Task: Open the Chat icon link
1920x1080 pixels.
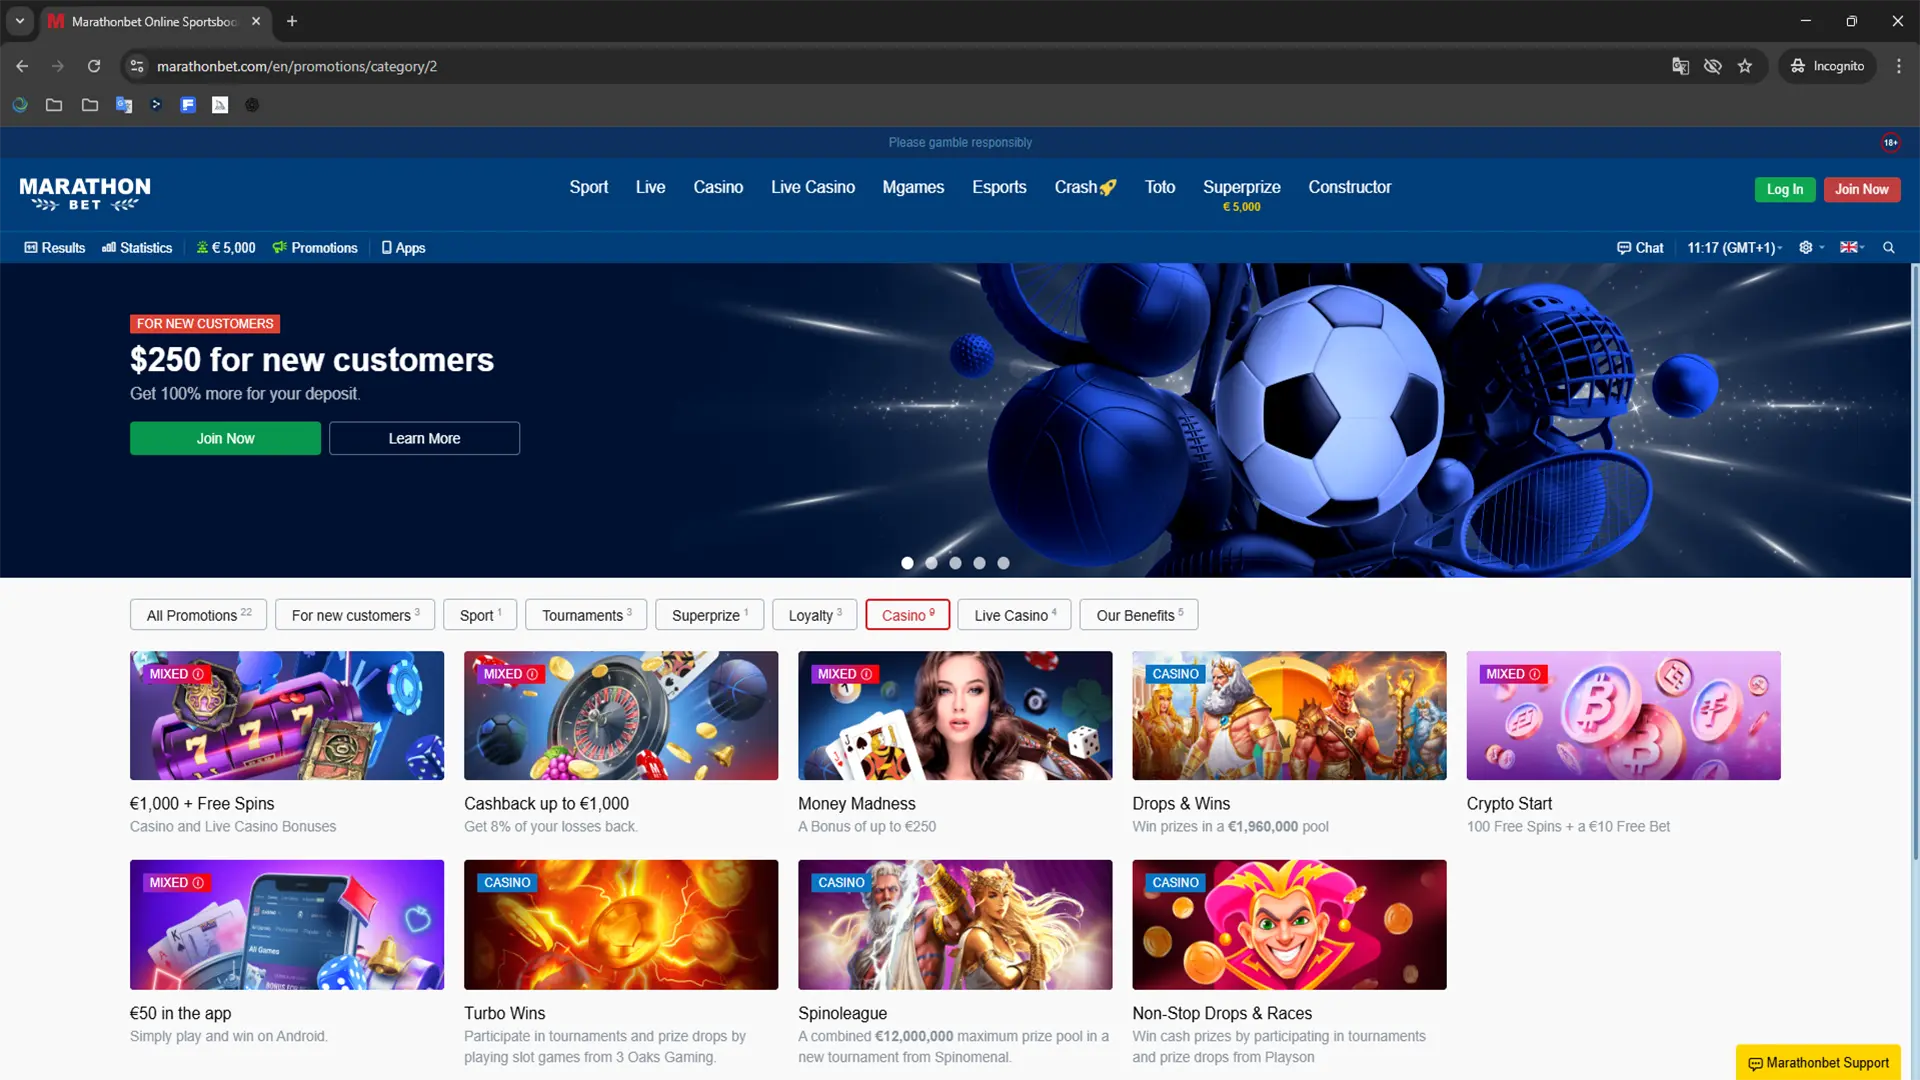Action: pos(1640,248)
